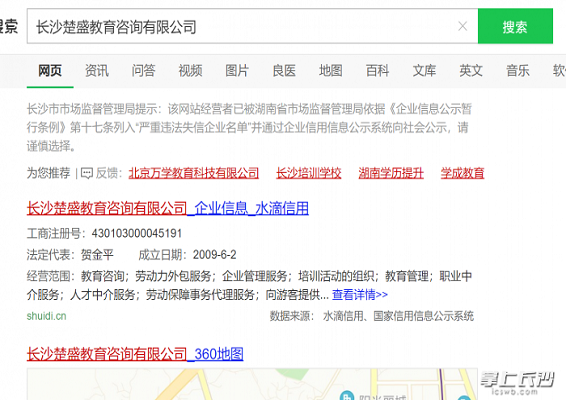The width and height of the screenshot is (566, 400).
Task: Open recommended link 长沙培训学校
Action: pos(309,173)
